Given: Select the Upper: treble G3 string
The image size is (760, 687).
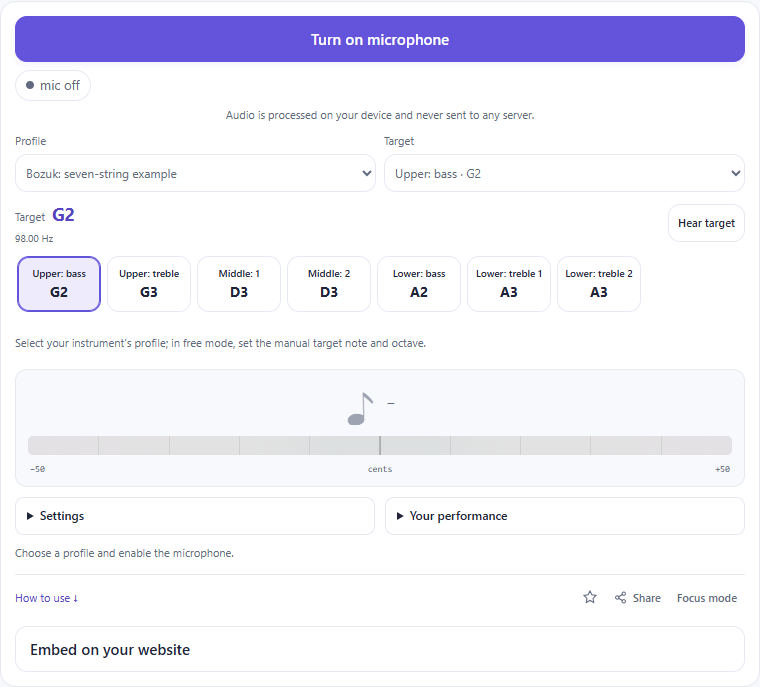Looking at the screenshot, I should click(149, 284).
